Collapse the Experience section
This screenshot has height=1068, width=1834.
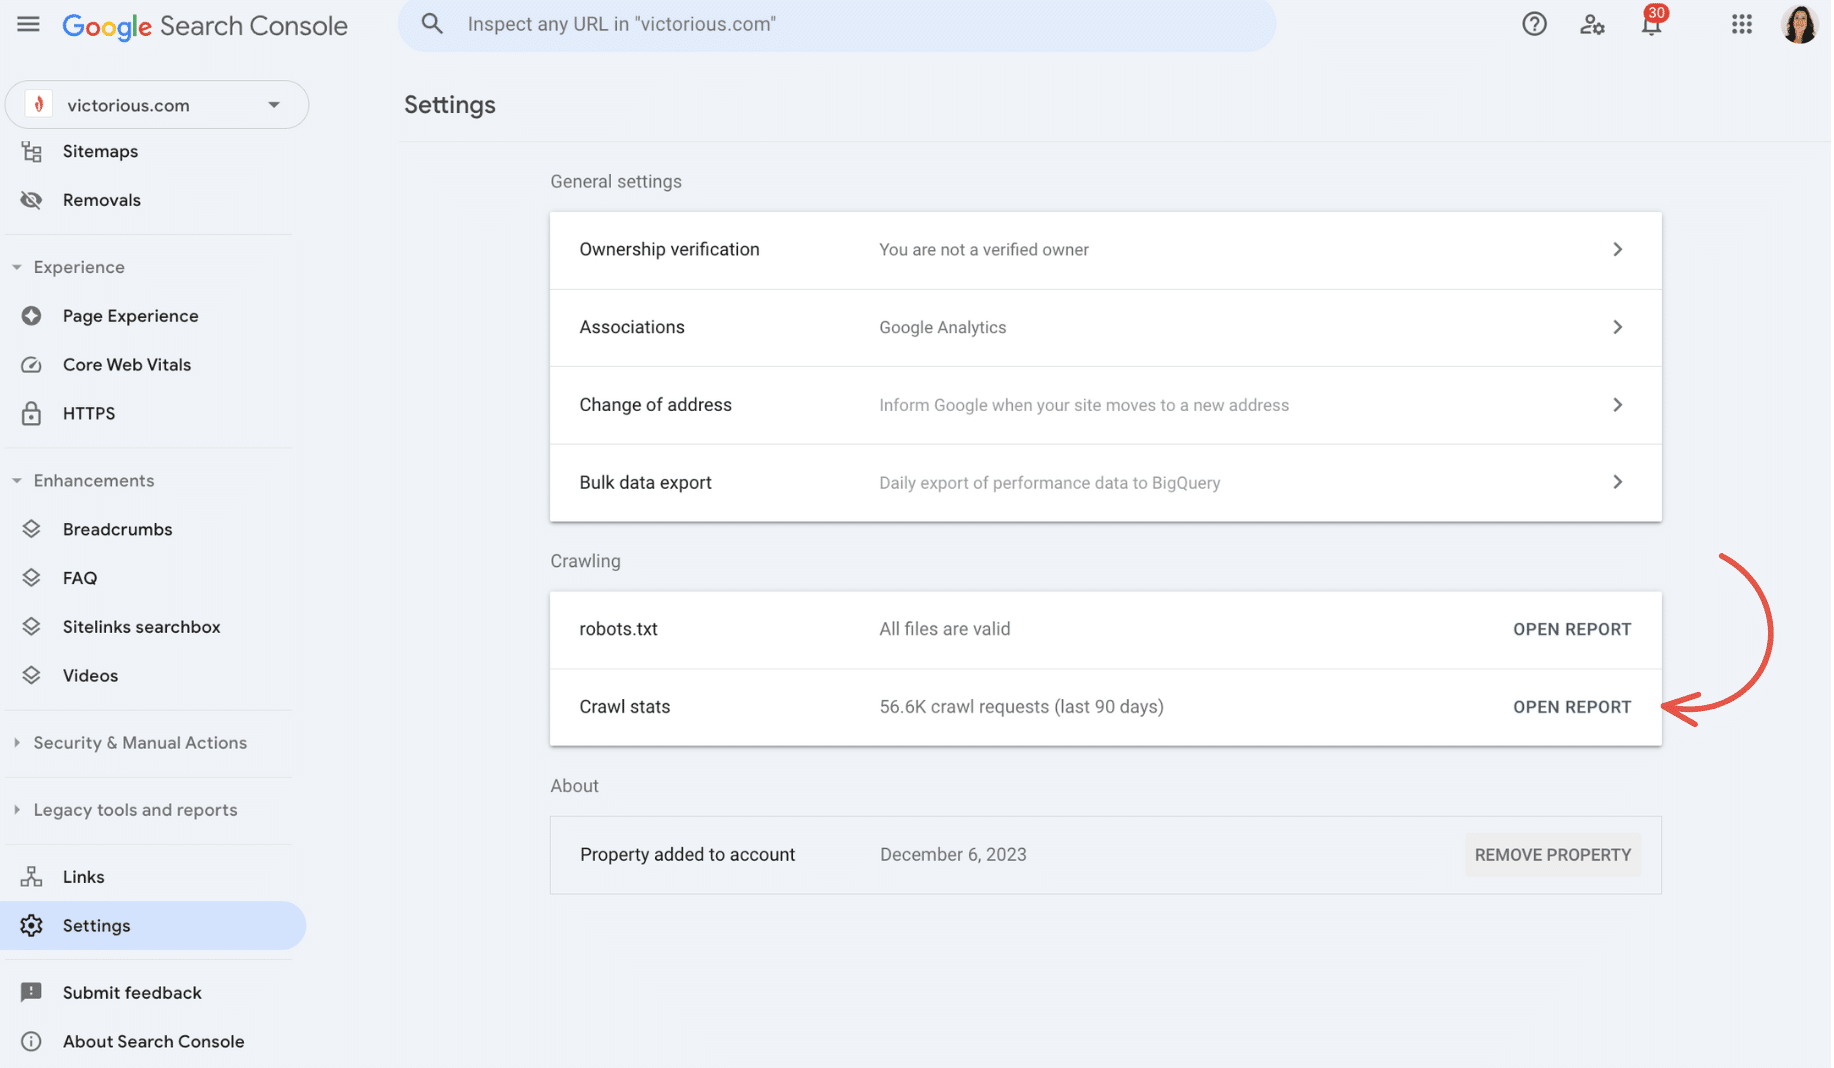[x=17, y=267]
